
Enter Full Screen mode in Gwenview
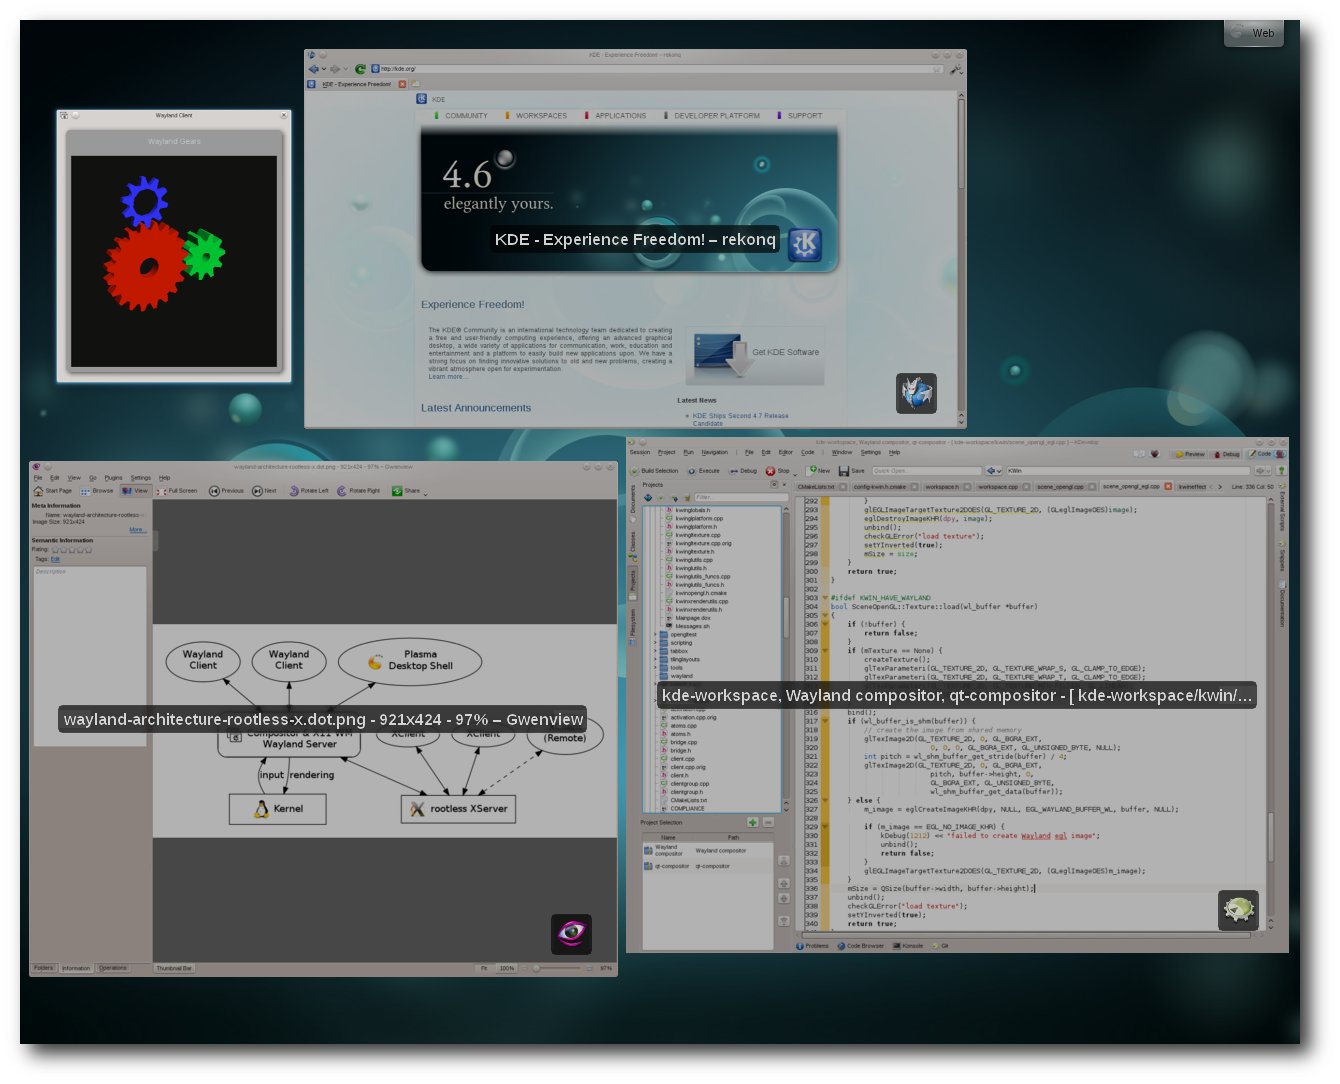tap(177, 491)
